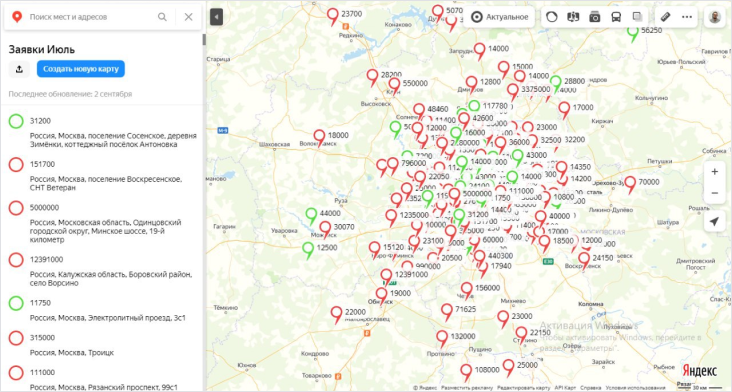Click the Создать новую карту button
Screen dimensions: 732x392
pos(81,69)
